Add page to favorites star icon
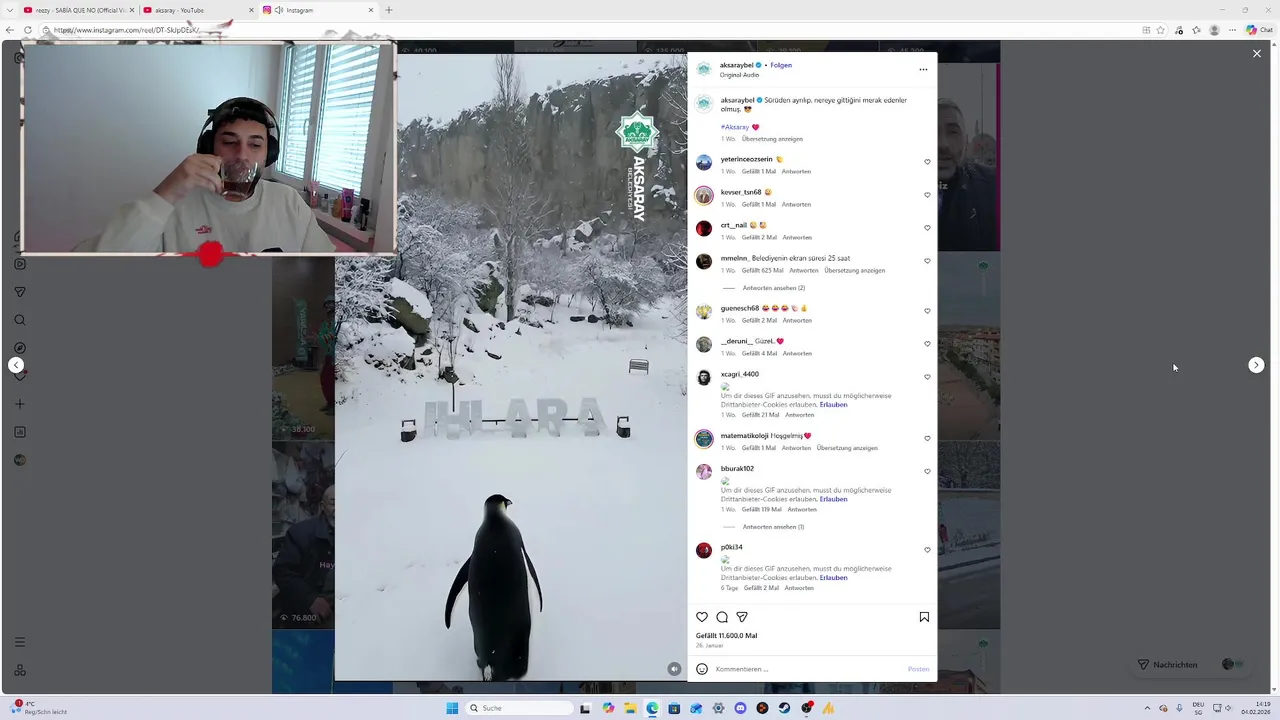 click(1160, 30)
